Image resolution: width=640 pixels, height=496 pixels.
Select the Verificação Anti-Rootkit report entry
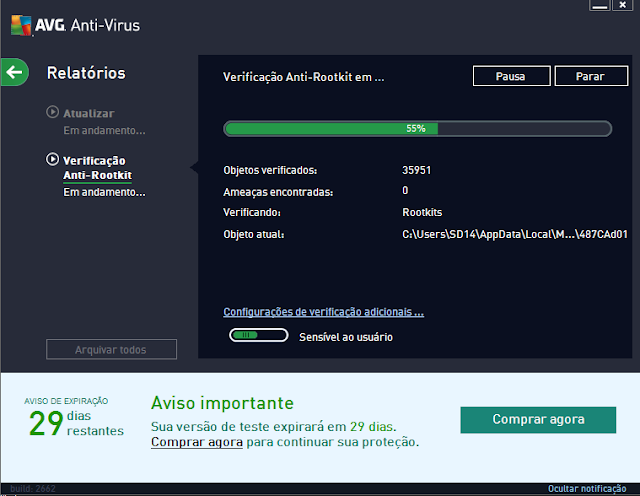(x=97, y=168)
